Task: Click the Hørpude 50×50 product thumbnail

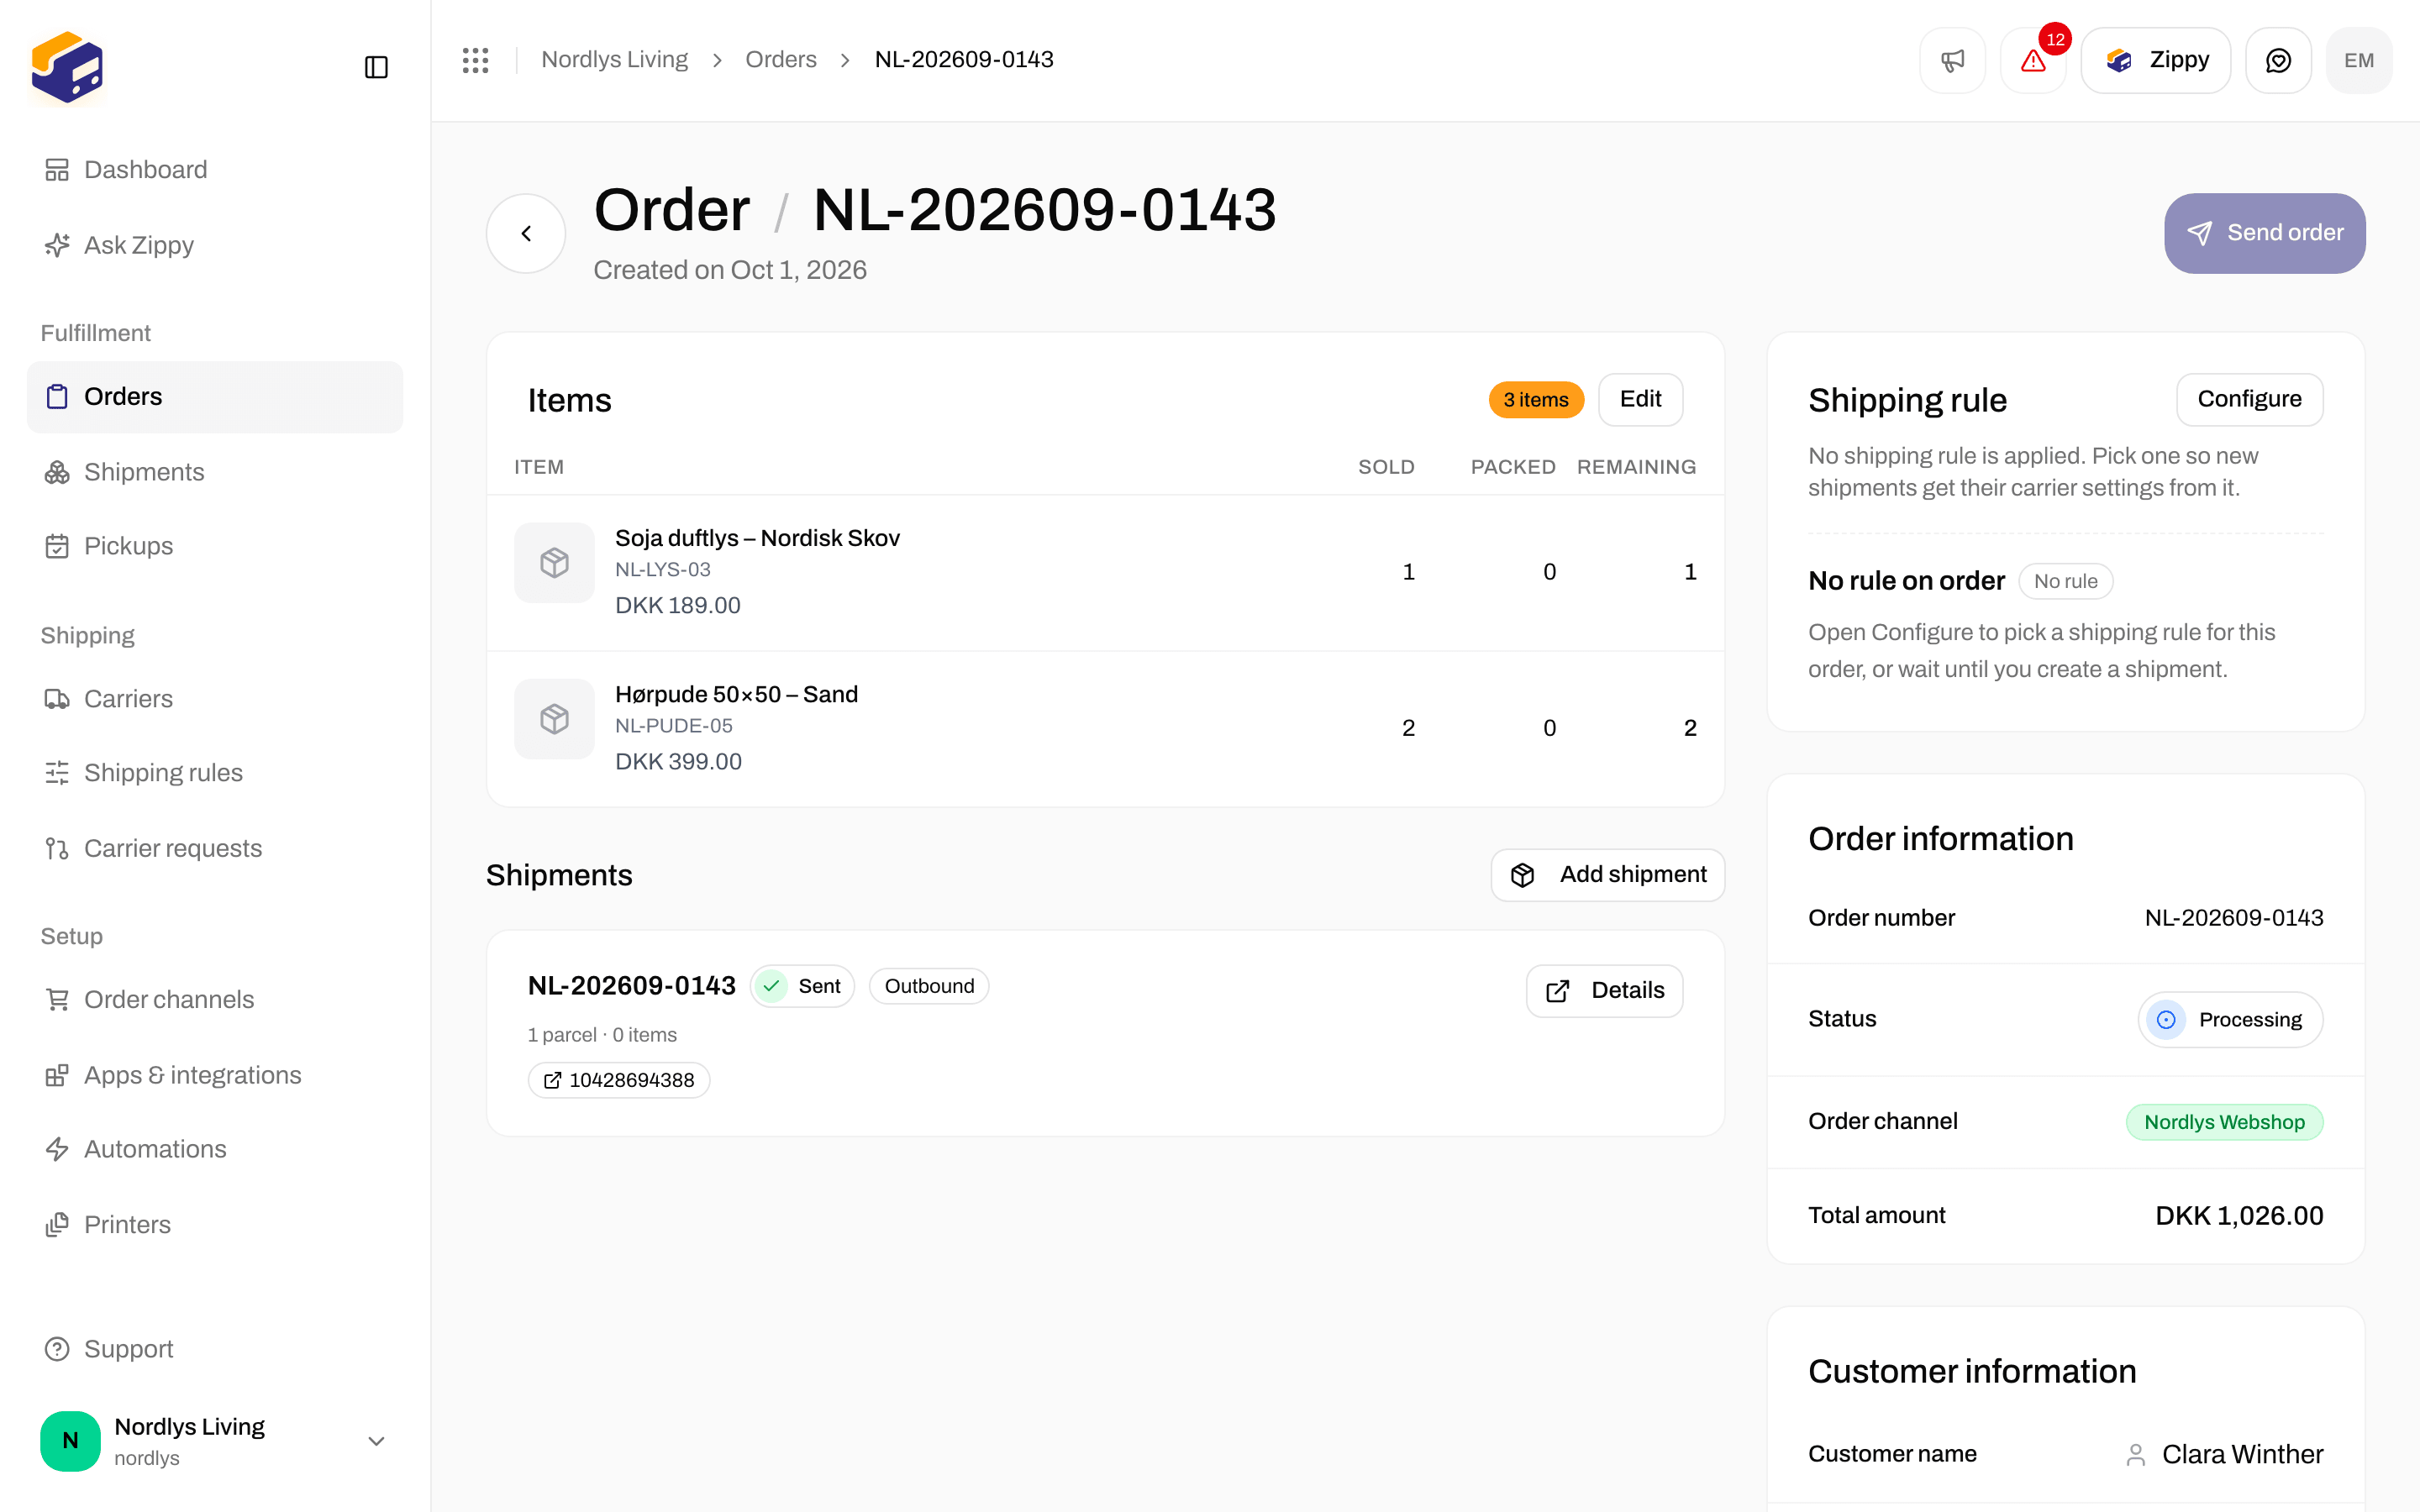Action: (554, 719)
